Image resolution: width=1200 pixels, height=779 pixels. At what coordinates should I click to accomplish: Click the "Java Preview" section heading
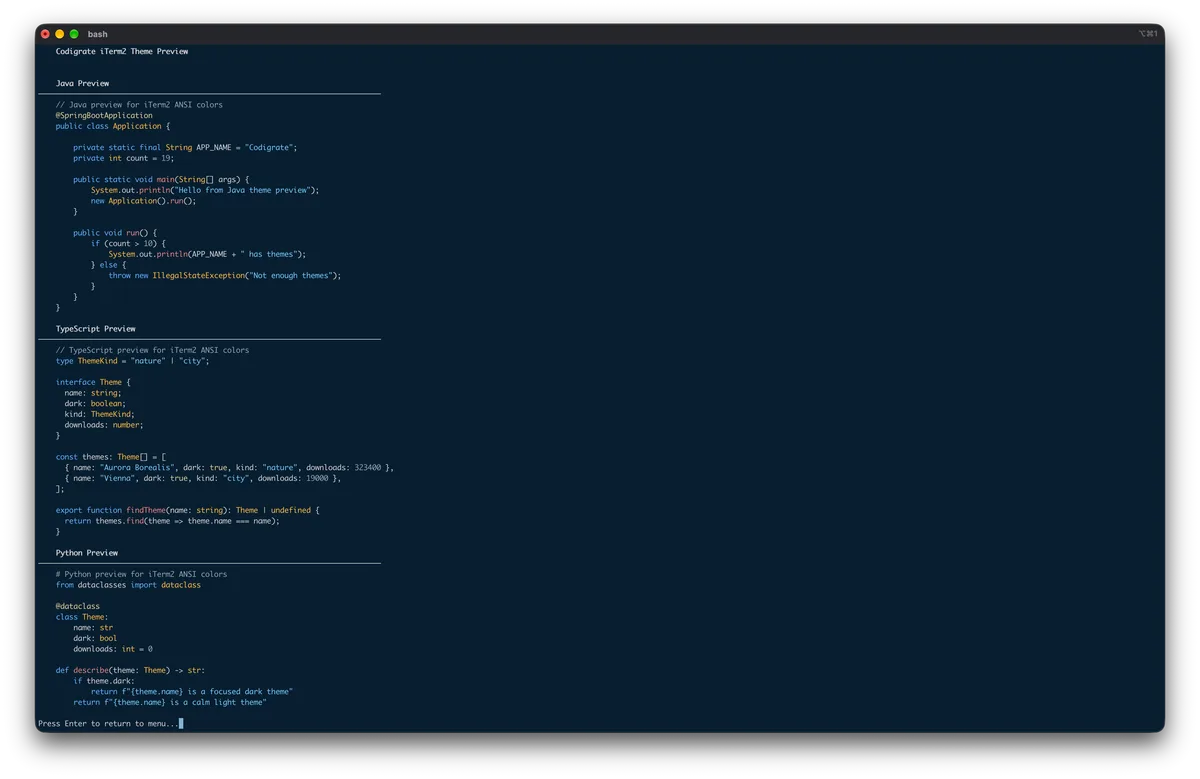(82, 83)
